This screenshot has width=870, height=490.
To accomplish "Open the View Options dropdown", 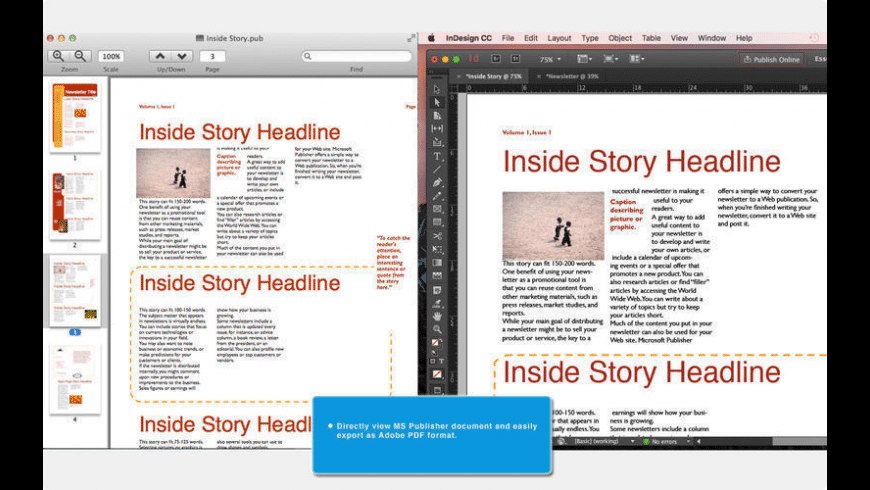I will [584, 59].
